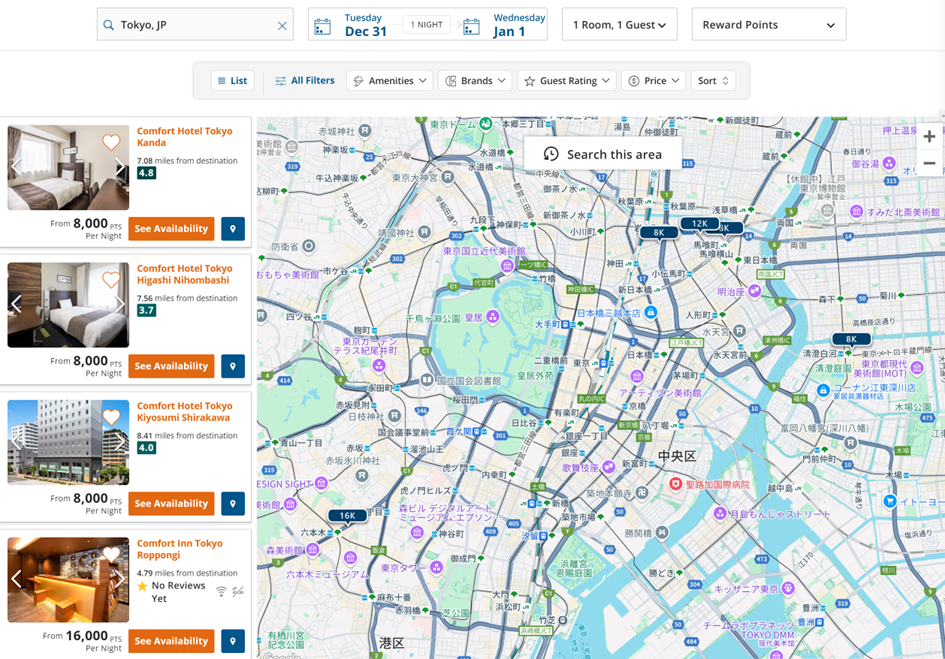Click the search magnifier icon

108,25
